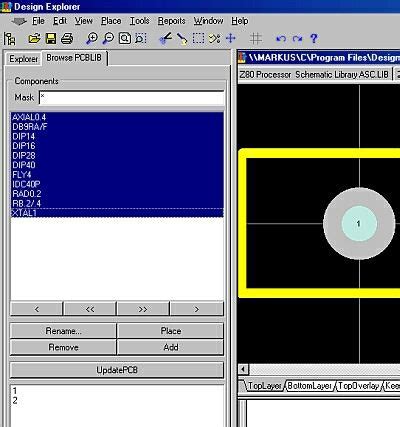Select XTAL1 in the component list

pyautogui.click(x=117, y=213)
